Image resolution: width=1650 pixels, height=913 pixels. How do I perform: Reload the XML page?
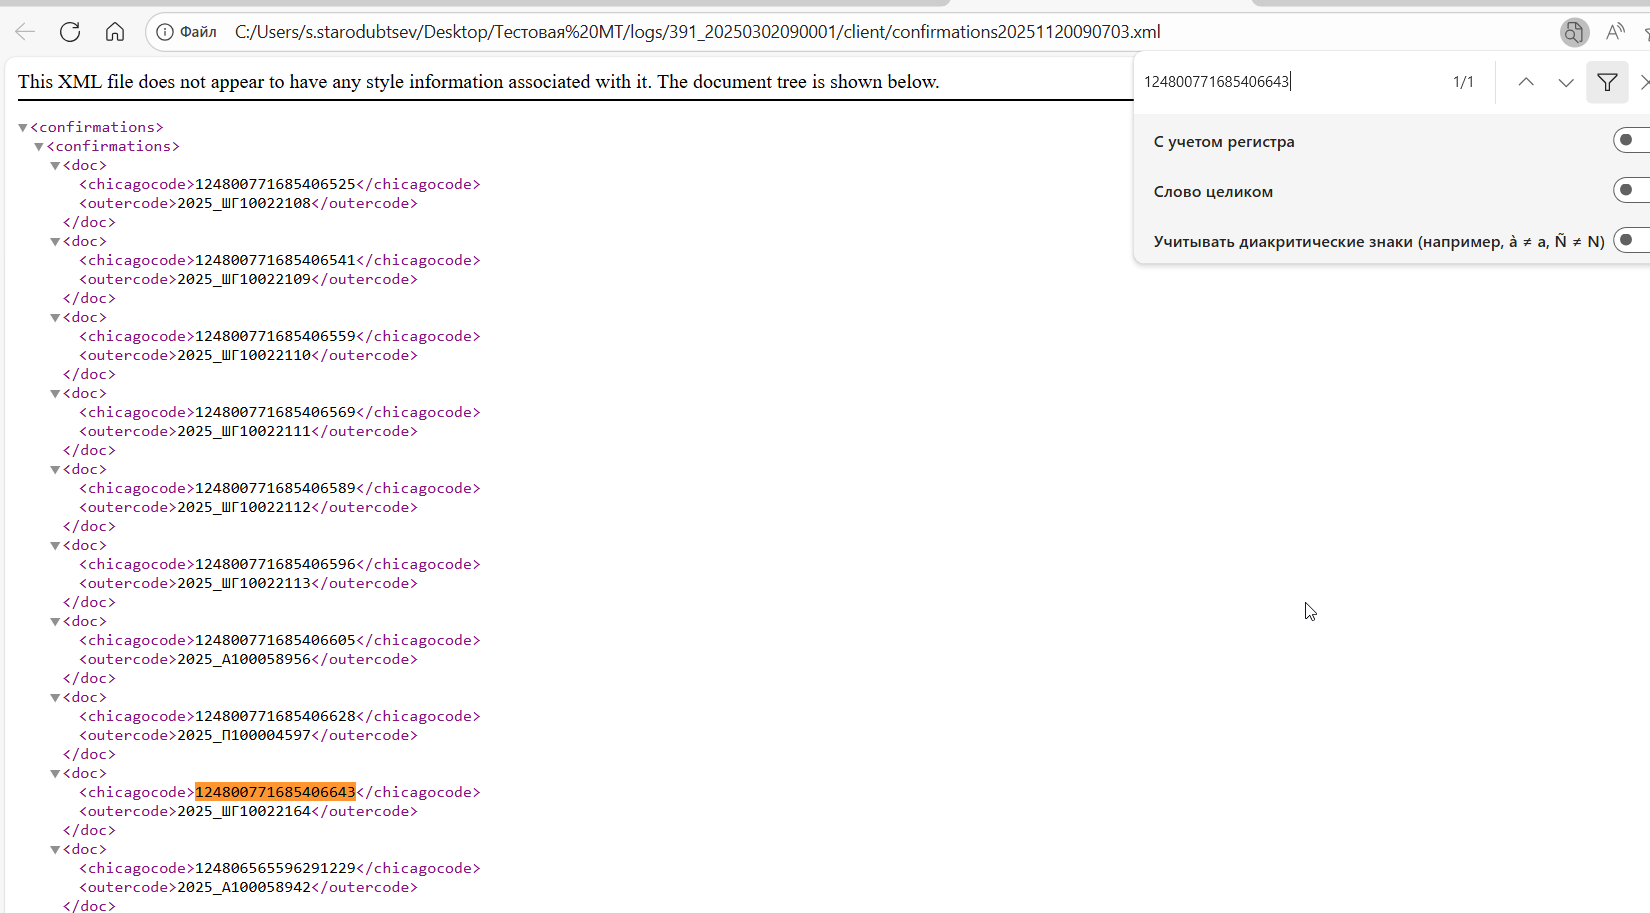point(70,32)
